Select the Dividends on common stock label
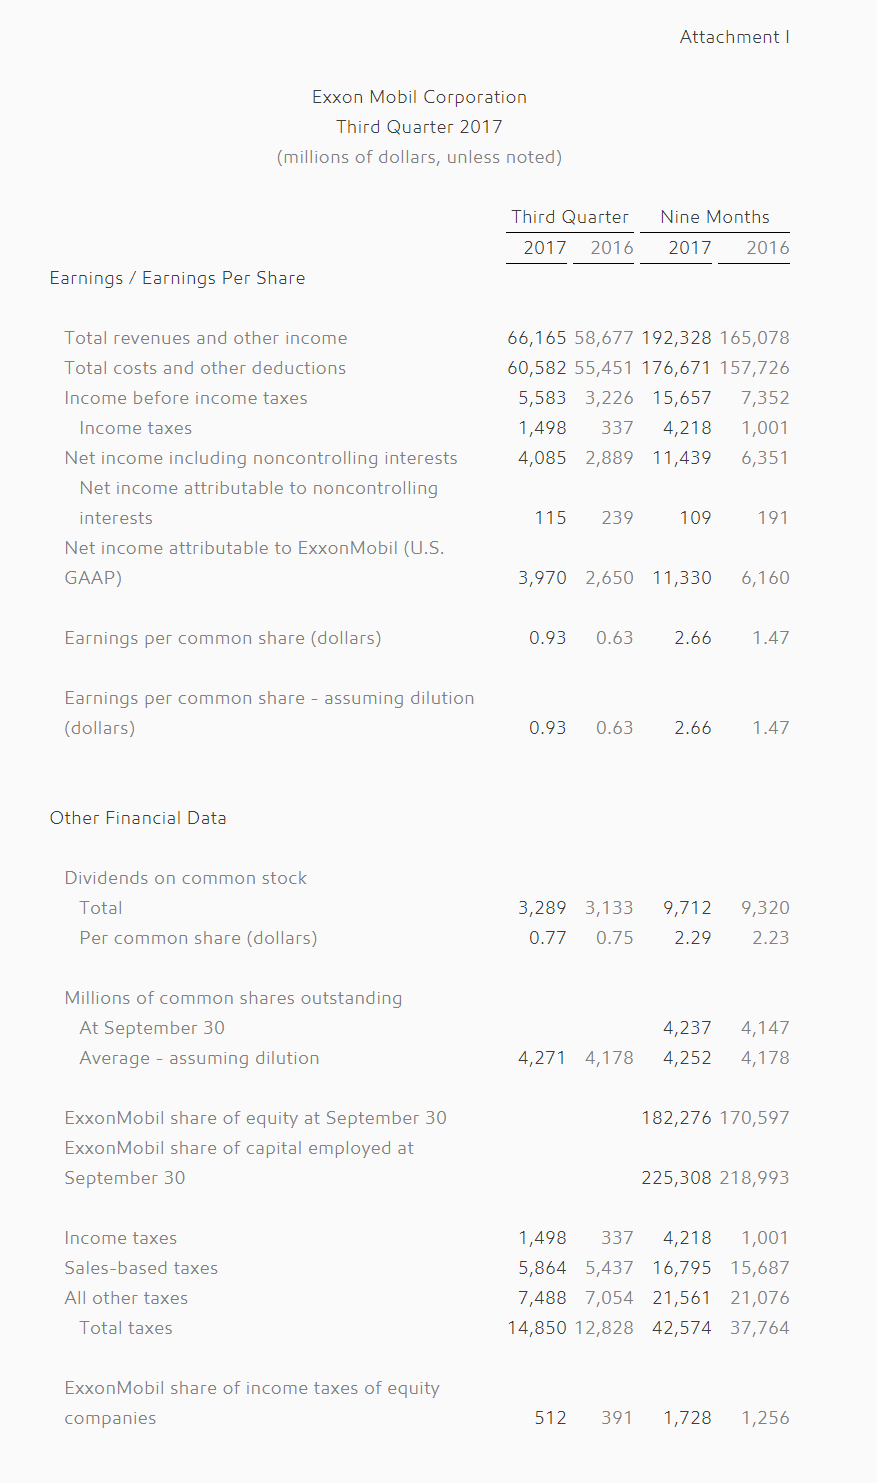 (x=186, y=878)
